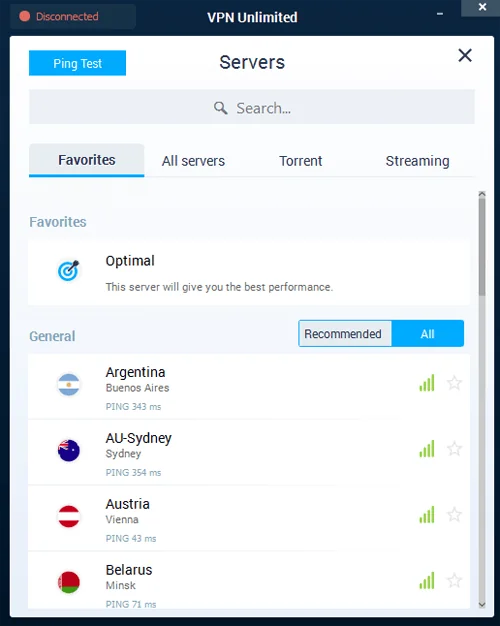Click the Argentina flag icon
500x626 pixels.
tap(69, 384)
